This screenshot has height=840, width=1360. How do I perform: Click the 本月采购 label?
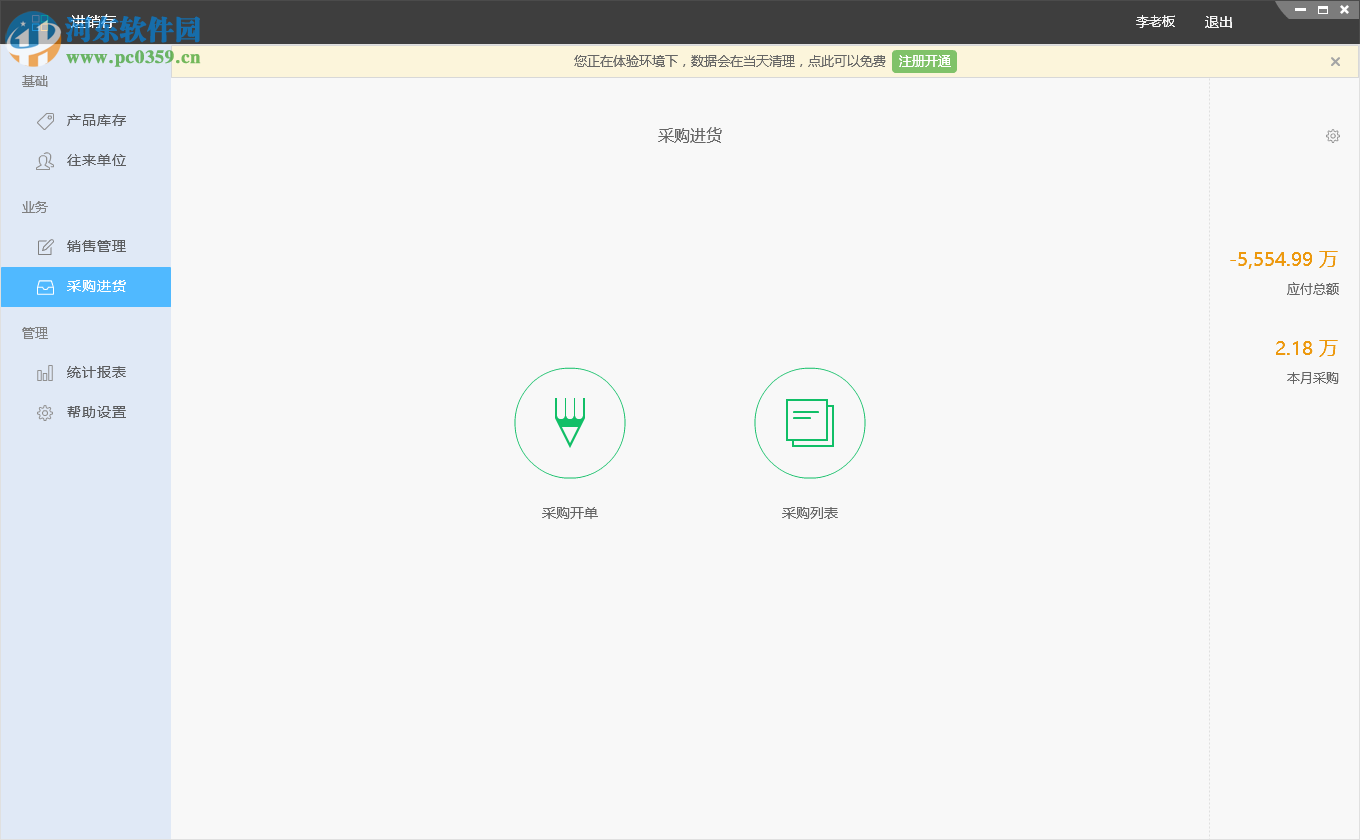tap(1313, 379)
